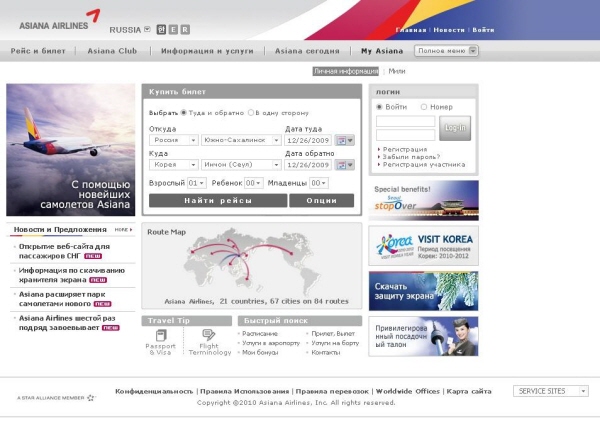Open the departure date calendar icon
This screenshot has width=600, height=428.
tap(344, 140)
